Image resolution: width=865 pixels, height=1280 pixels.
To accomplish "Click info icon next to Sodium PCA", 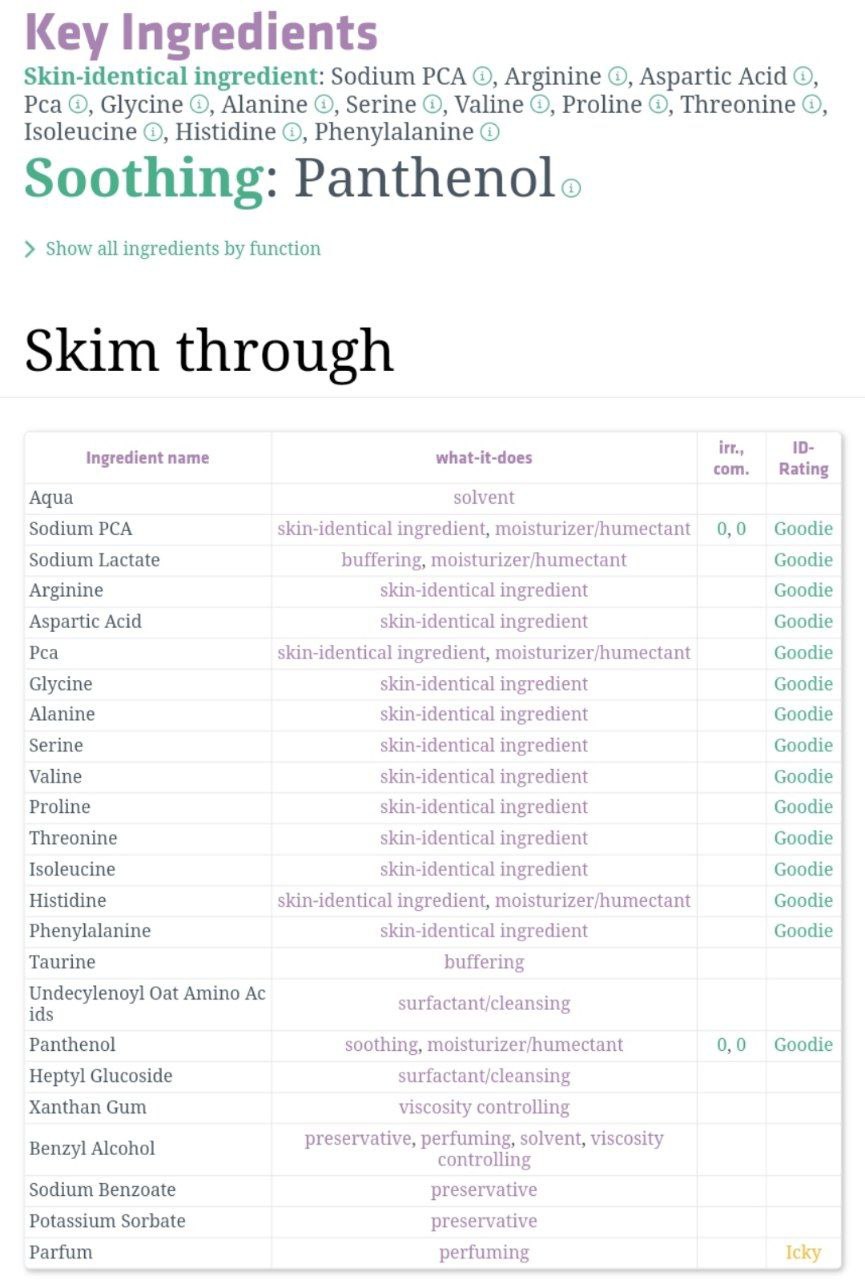I will point(483,77).
